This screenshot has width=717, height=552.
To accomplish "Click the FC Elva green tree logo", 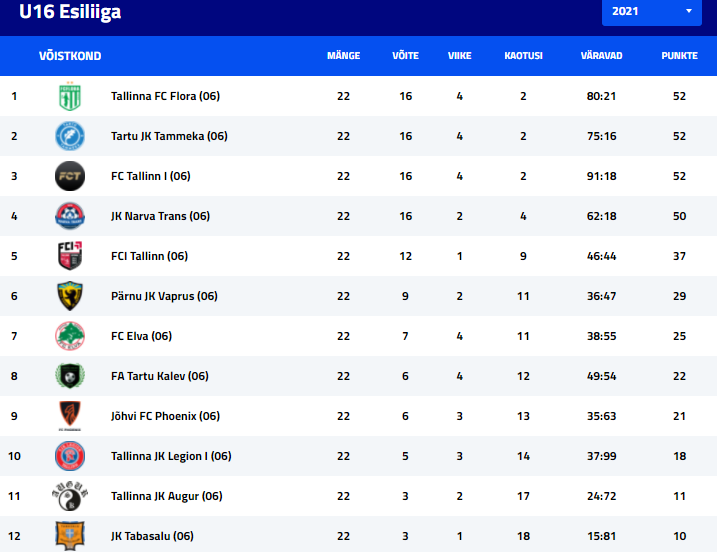I will pyautogui.click(x=70, y=336).
